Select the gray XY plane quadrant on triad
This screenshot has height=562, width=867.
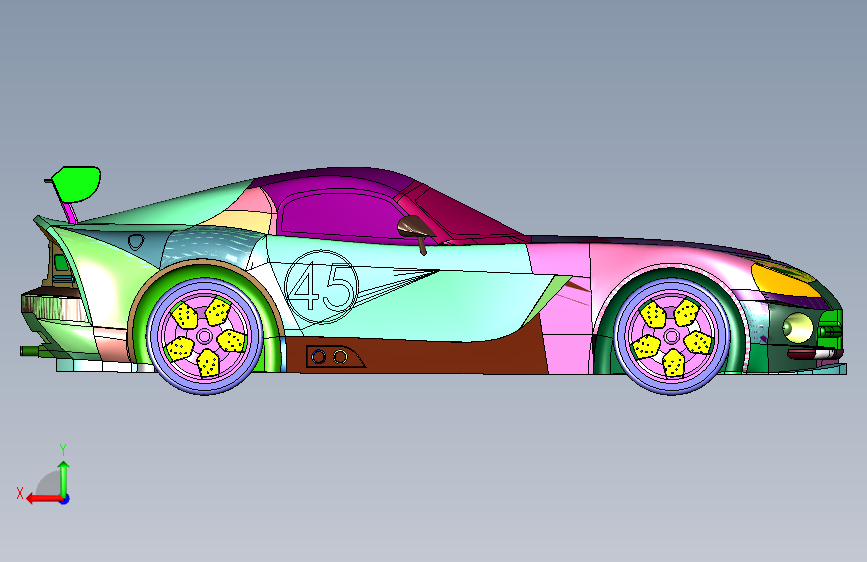click(x=49, y=484)
